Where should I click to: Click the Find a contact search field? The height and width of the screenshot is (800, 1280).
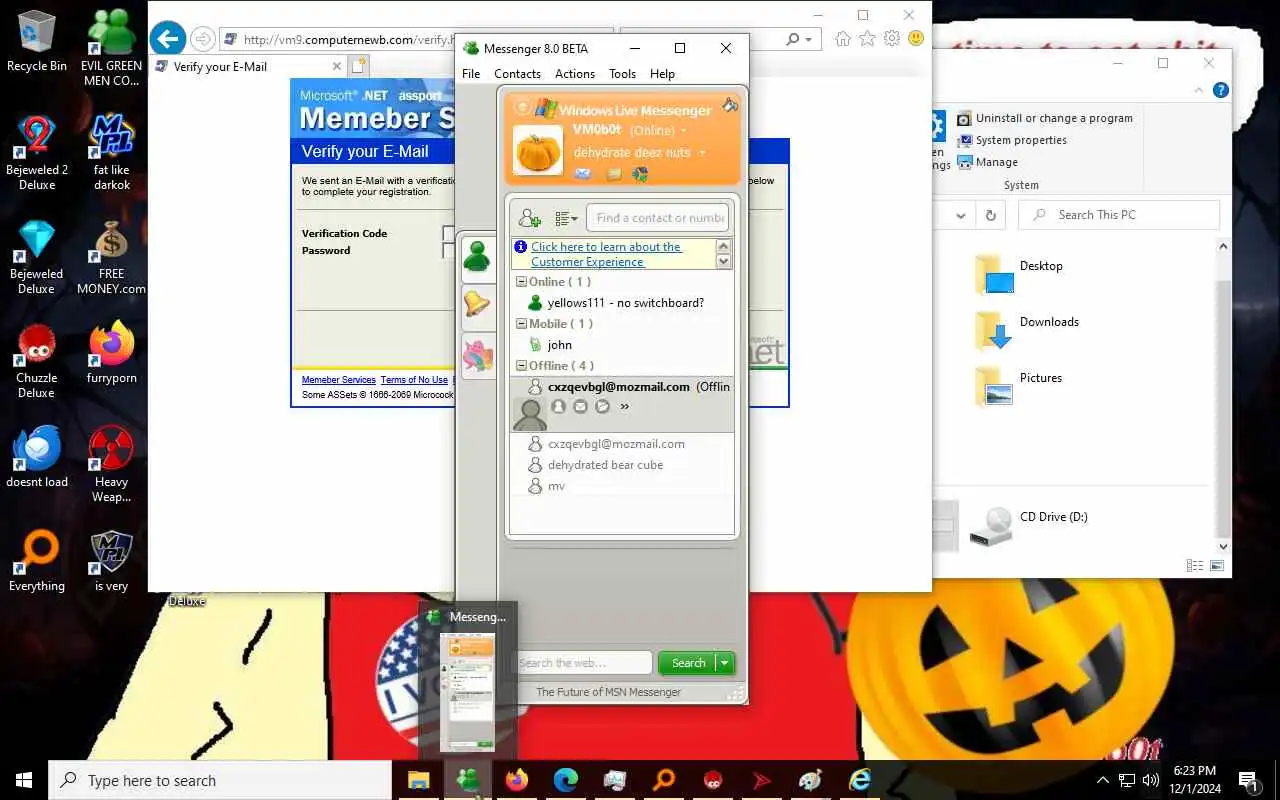coord(657,218)
